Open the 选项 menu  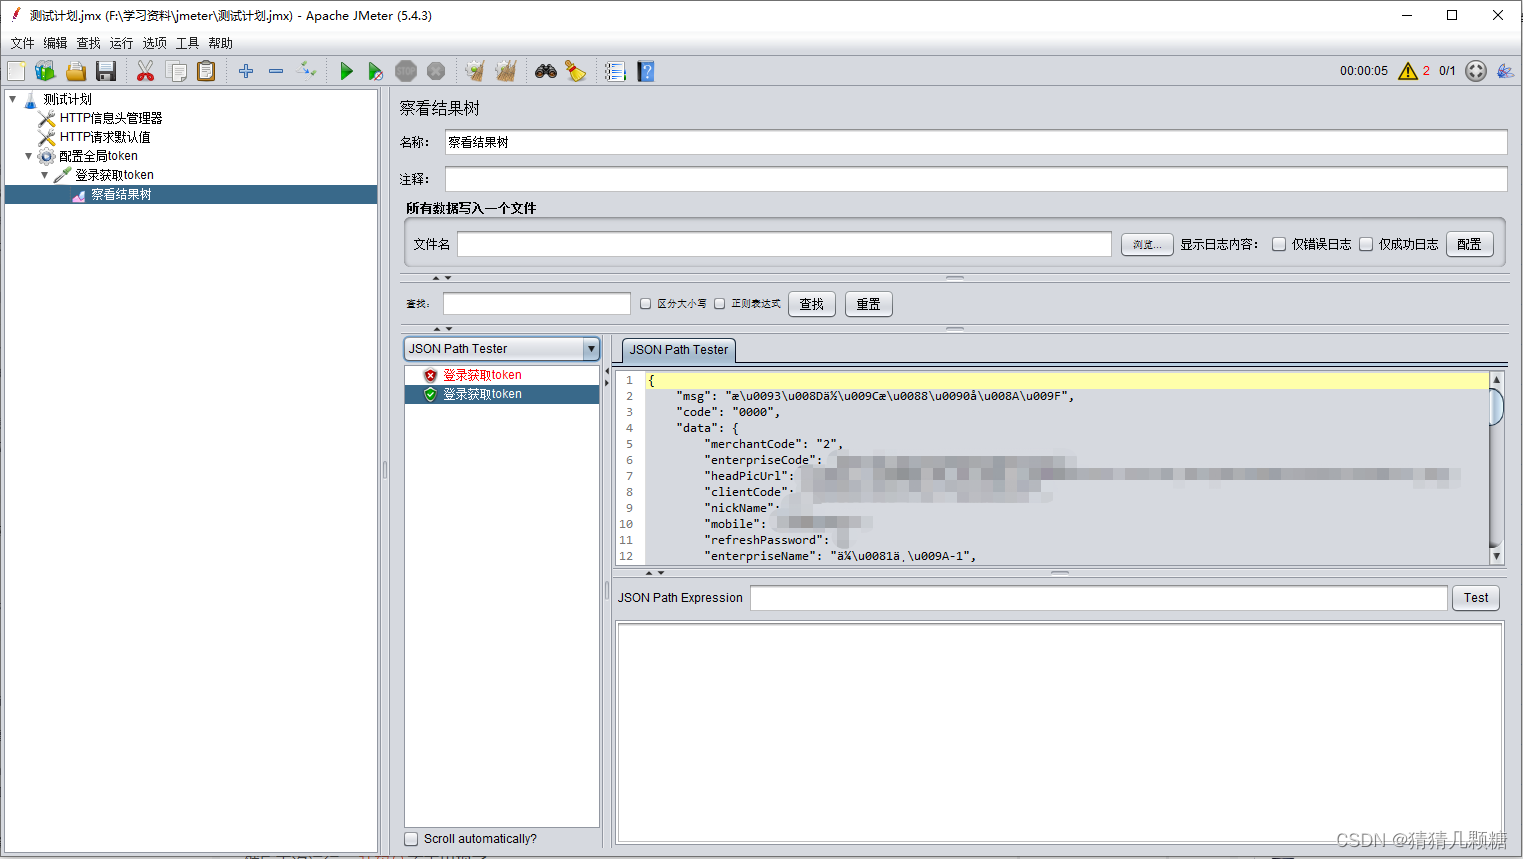coord(154,43)
